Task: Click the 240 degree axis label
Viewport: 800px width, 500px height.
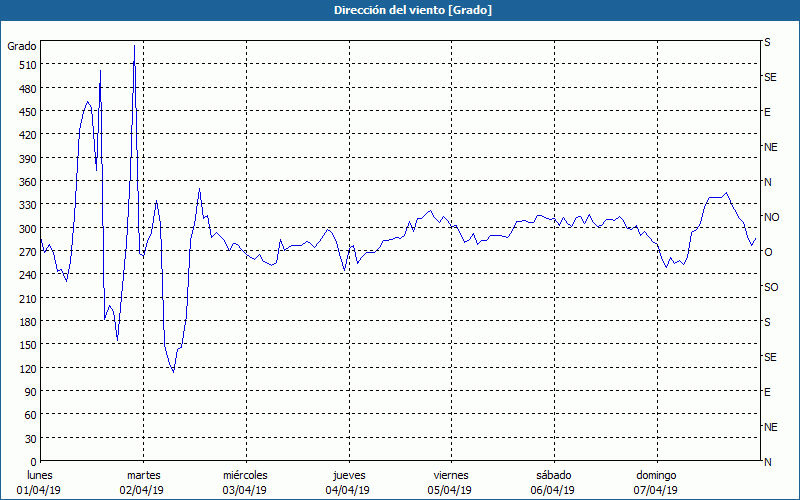Action: point(28,275)
